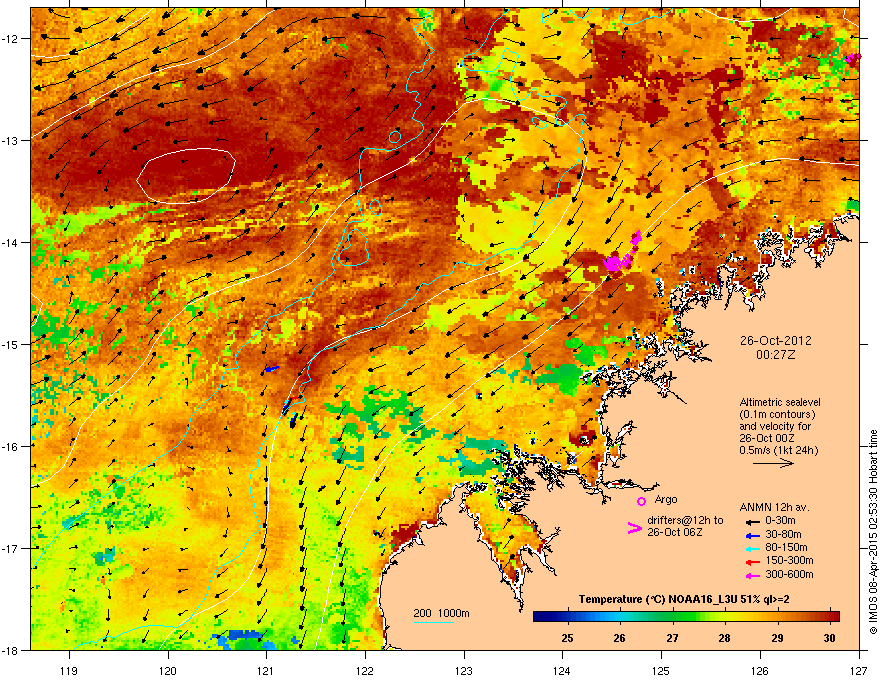The height and width of the screenshot is (680, 880).
Task: Click the latitude axis label -18
Action: [x=11, y=650]
